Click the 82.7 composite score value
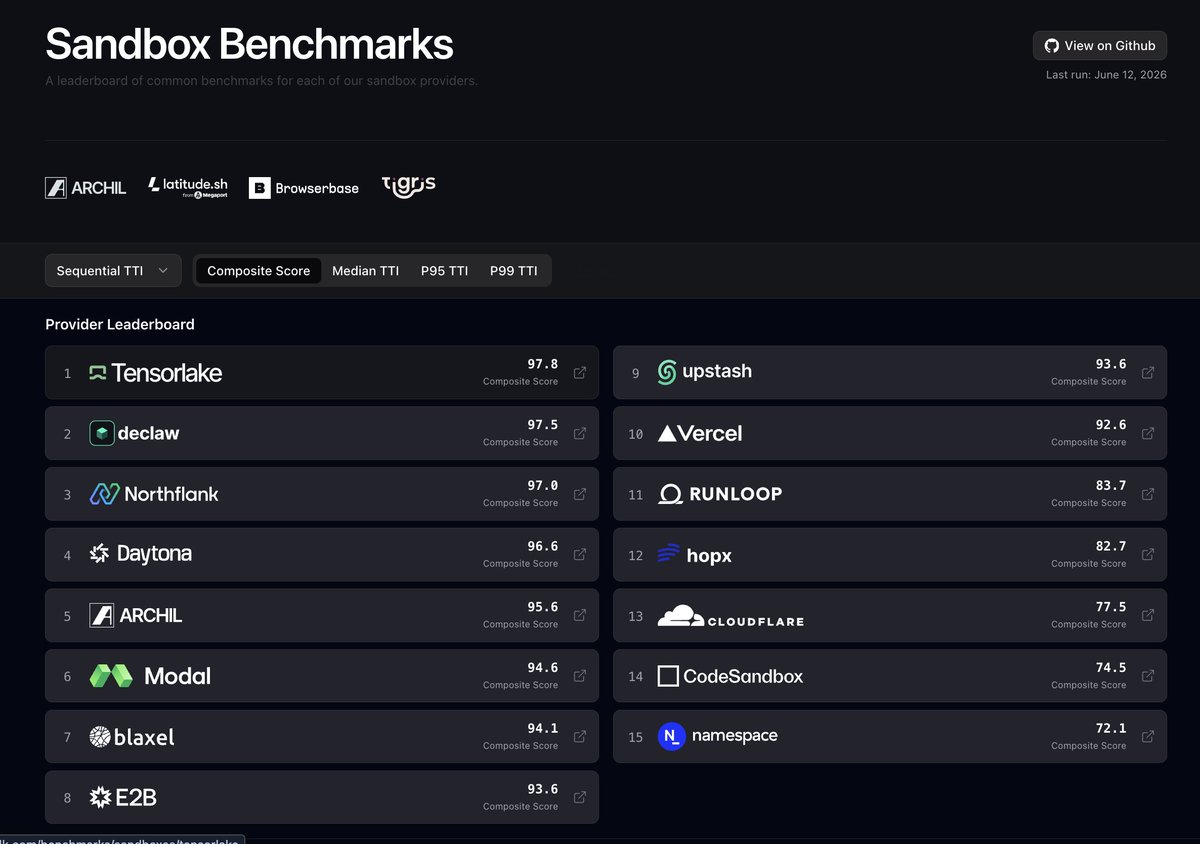Screen dimensions: 1200x844 (1111, 547)
